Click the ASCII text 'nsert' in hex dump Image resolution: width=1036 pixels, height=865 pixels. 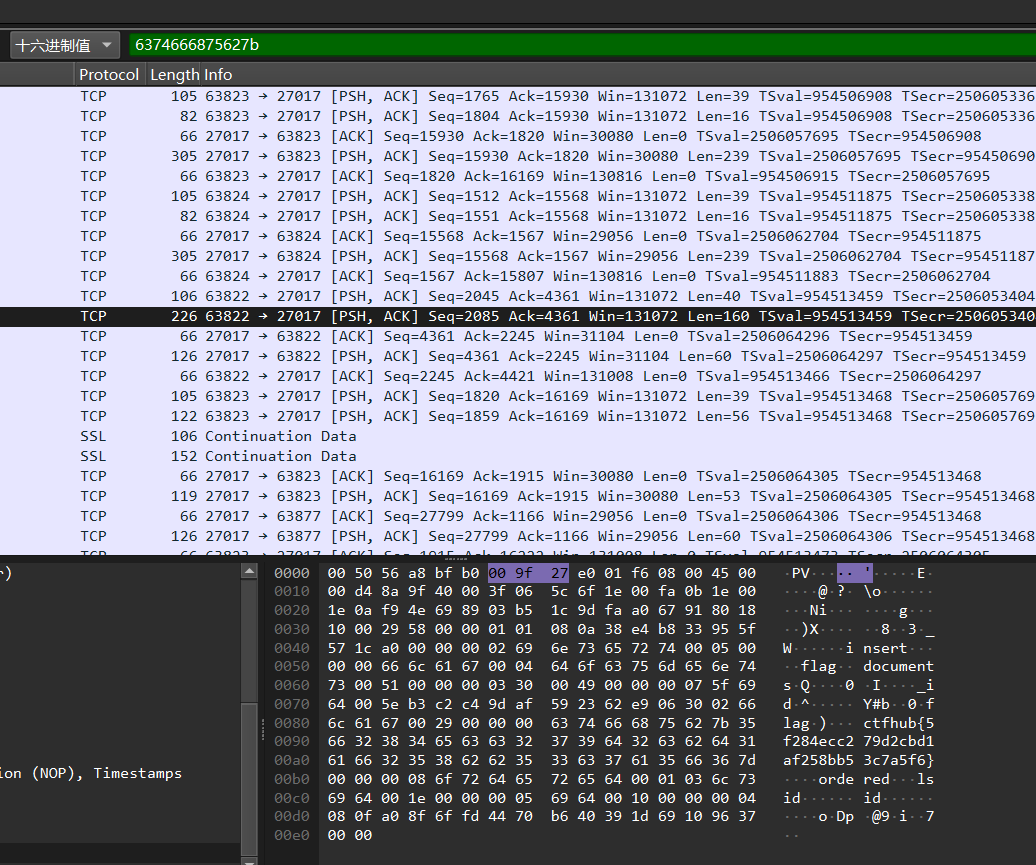(885, 648)
